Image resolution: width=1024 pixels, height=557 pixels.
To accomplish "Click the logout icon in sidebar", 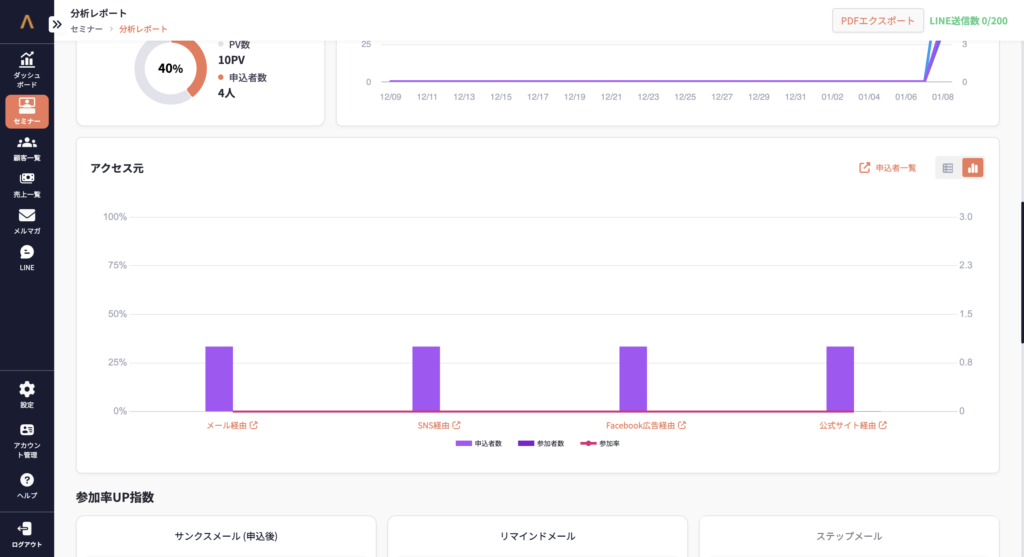I will (27, 528).
